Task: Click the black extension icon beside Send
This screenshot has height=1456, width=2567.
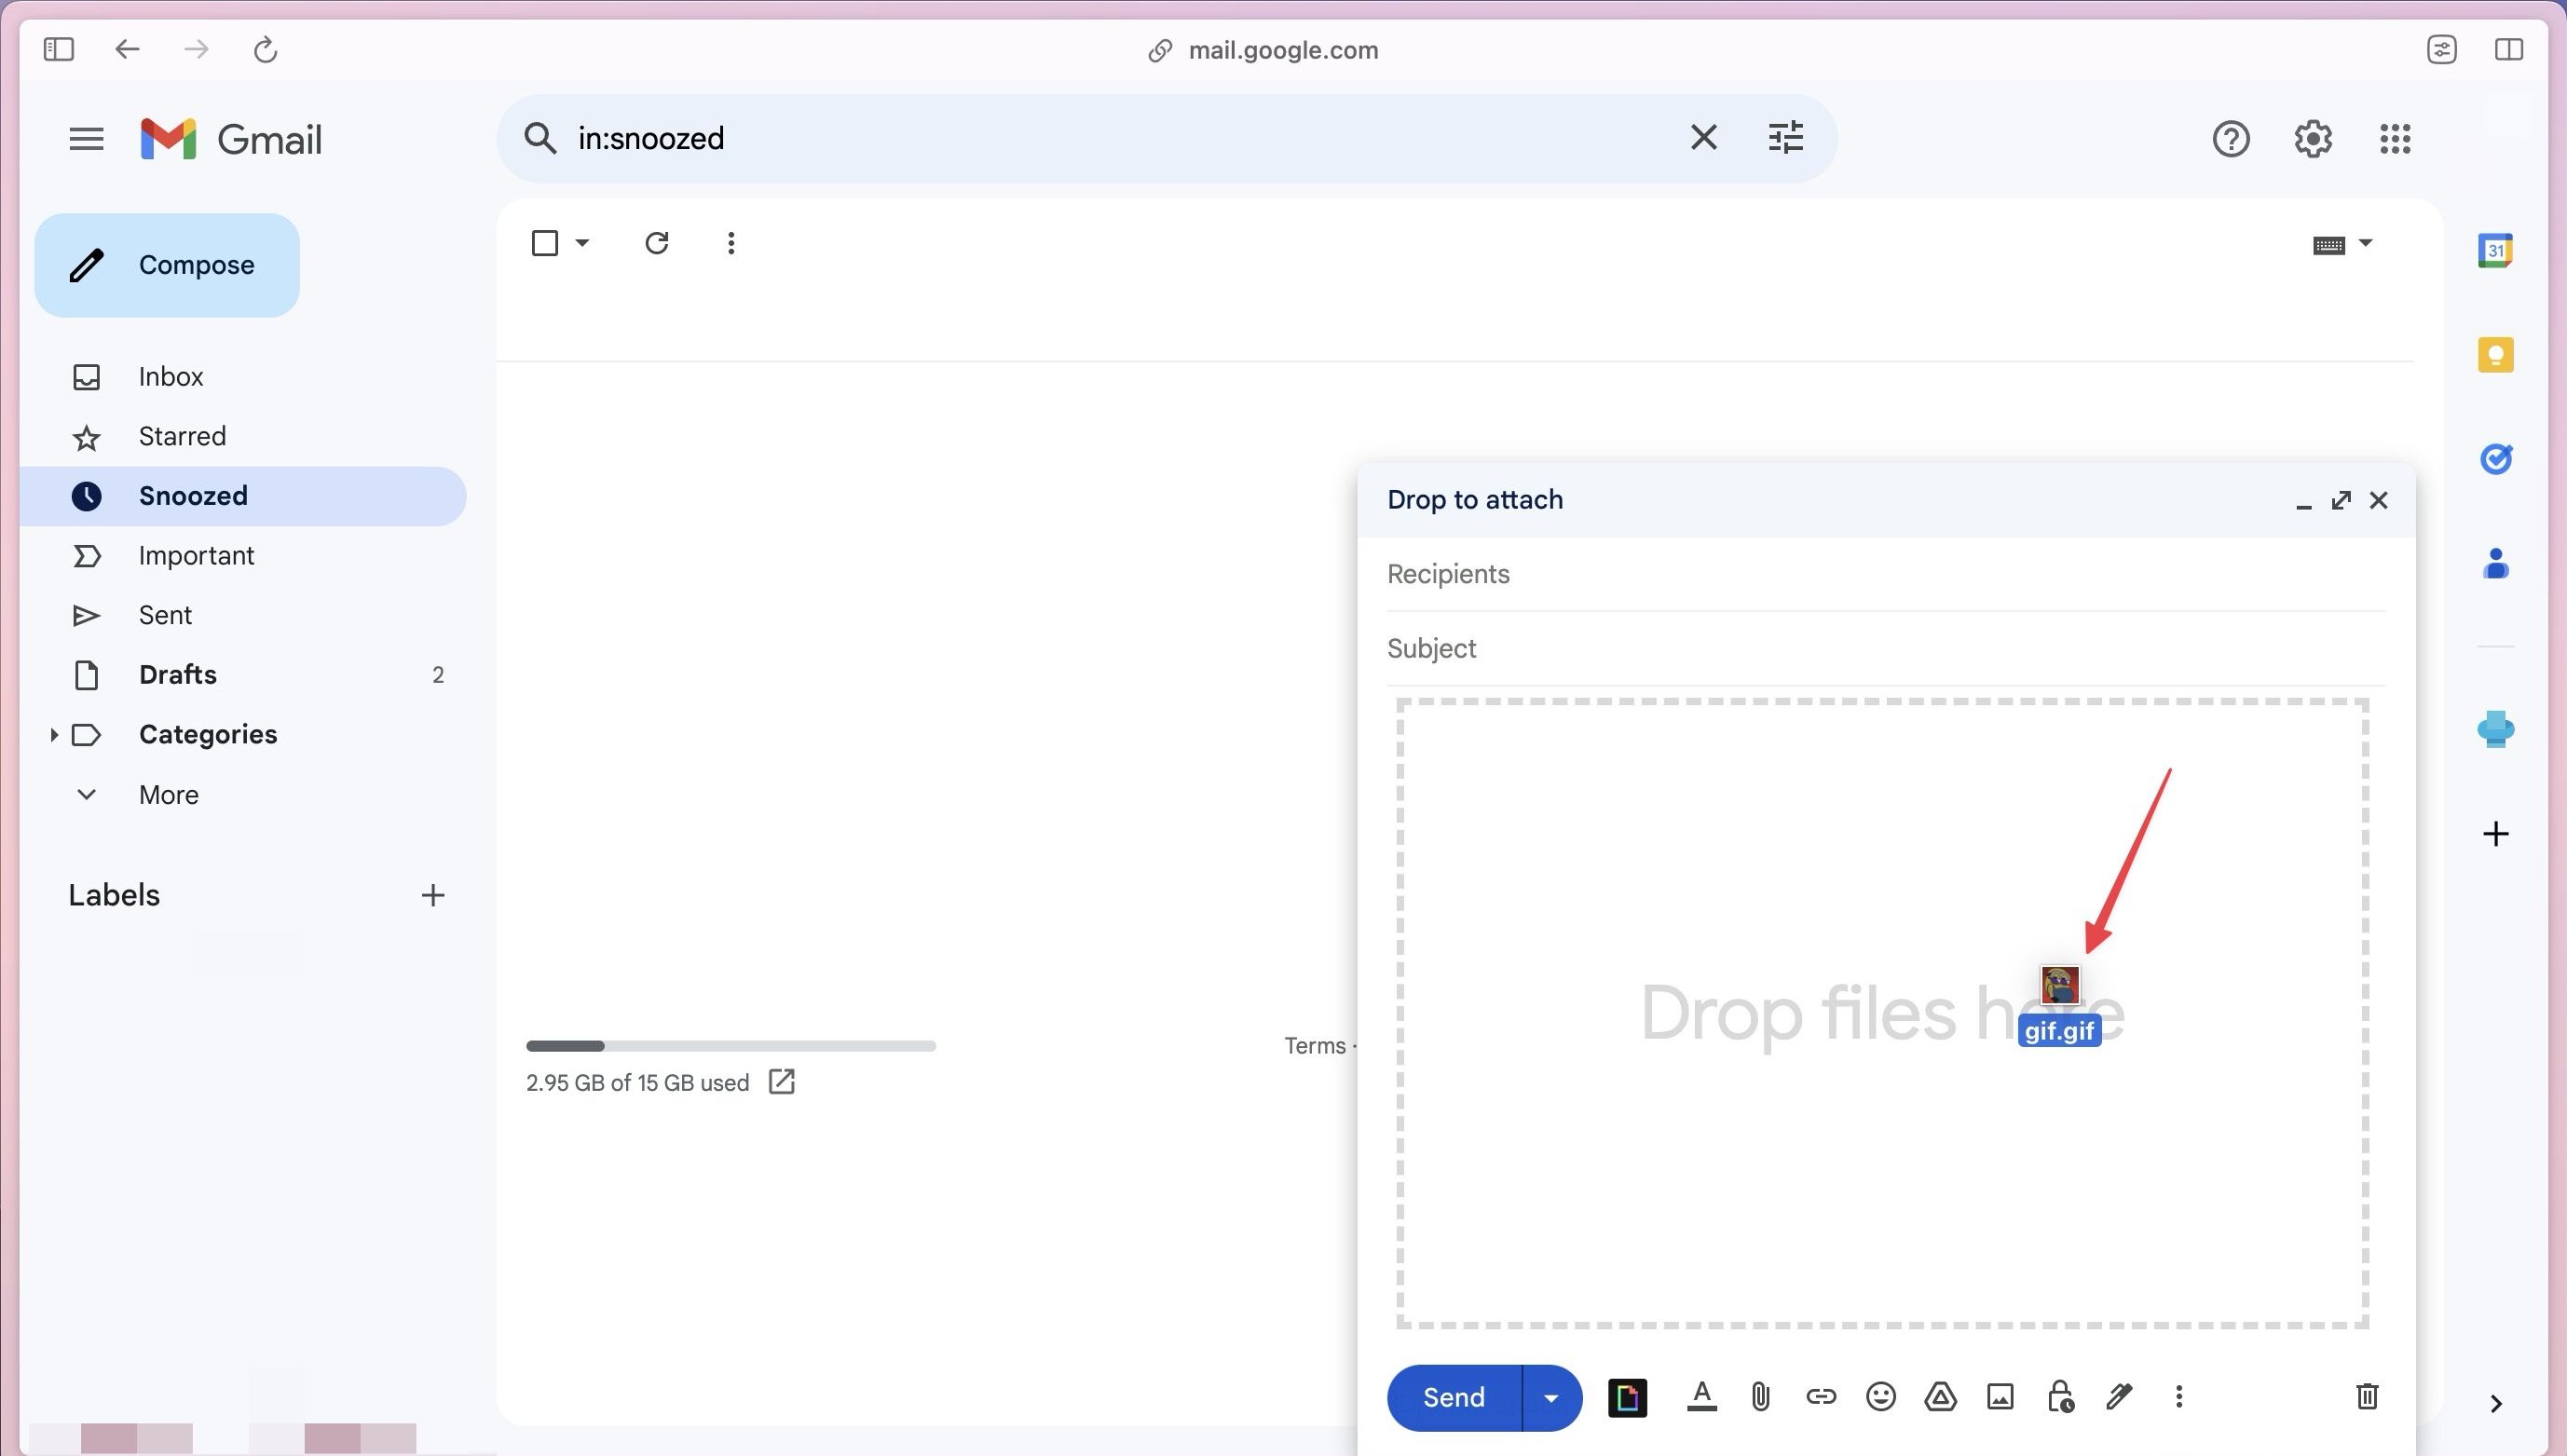Action: pos(1627,1398)
